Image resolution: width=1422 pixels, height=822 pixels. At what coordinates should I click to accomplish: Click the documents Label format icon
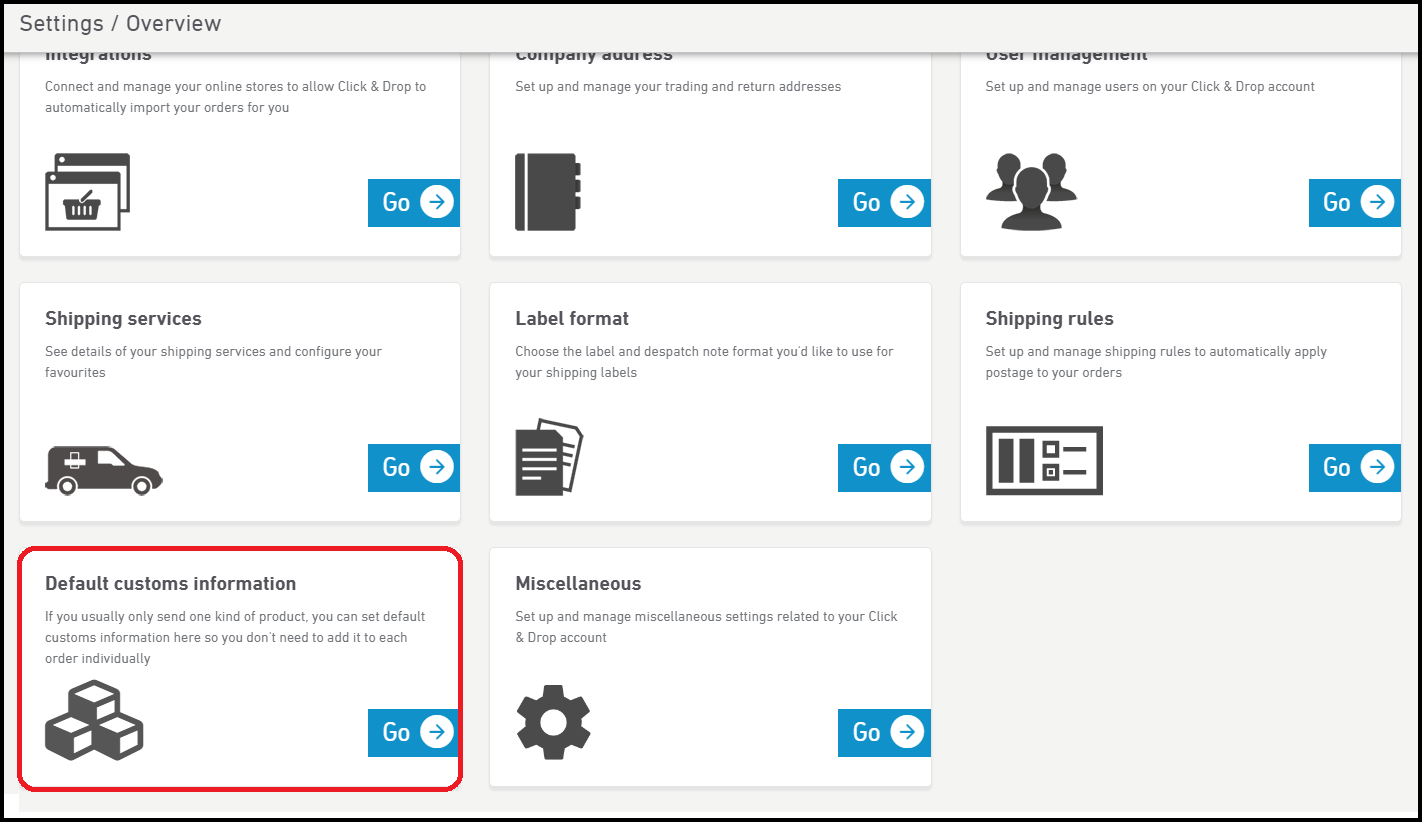(x=548, y=457)
